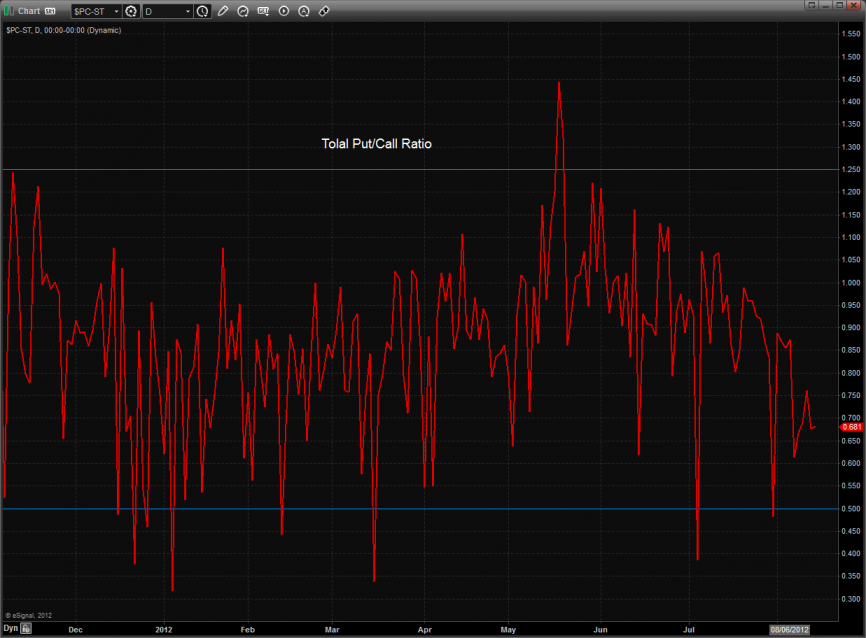The height and width of the screenshot is (638, 866).
Task: Click the red 0.681 current value tag
Action: tap(849, 427)
